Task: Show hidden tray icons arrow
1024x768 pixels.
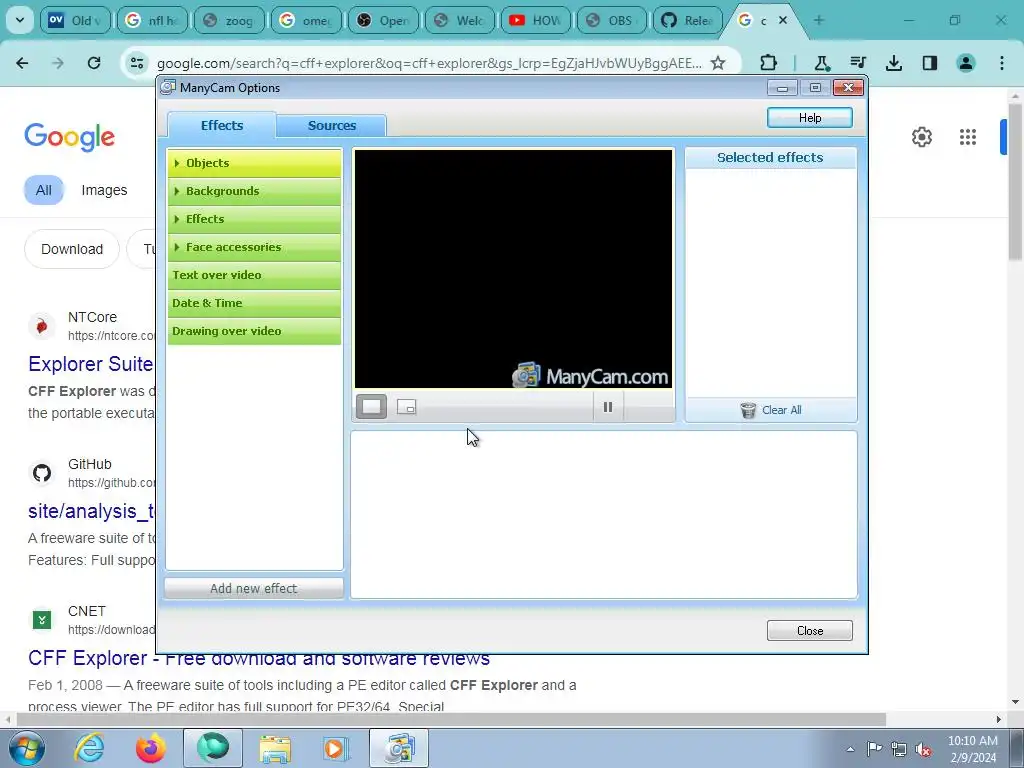Action: click(850, 749)
